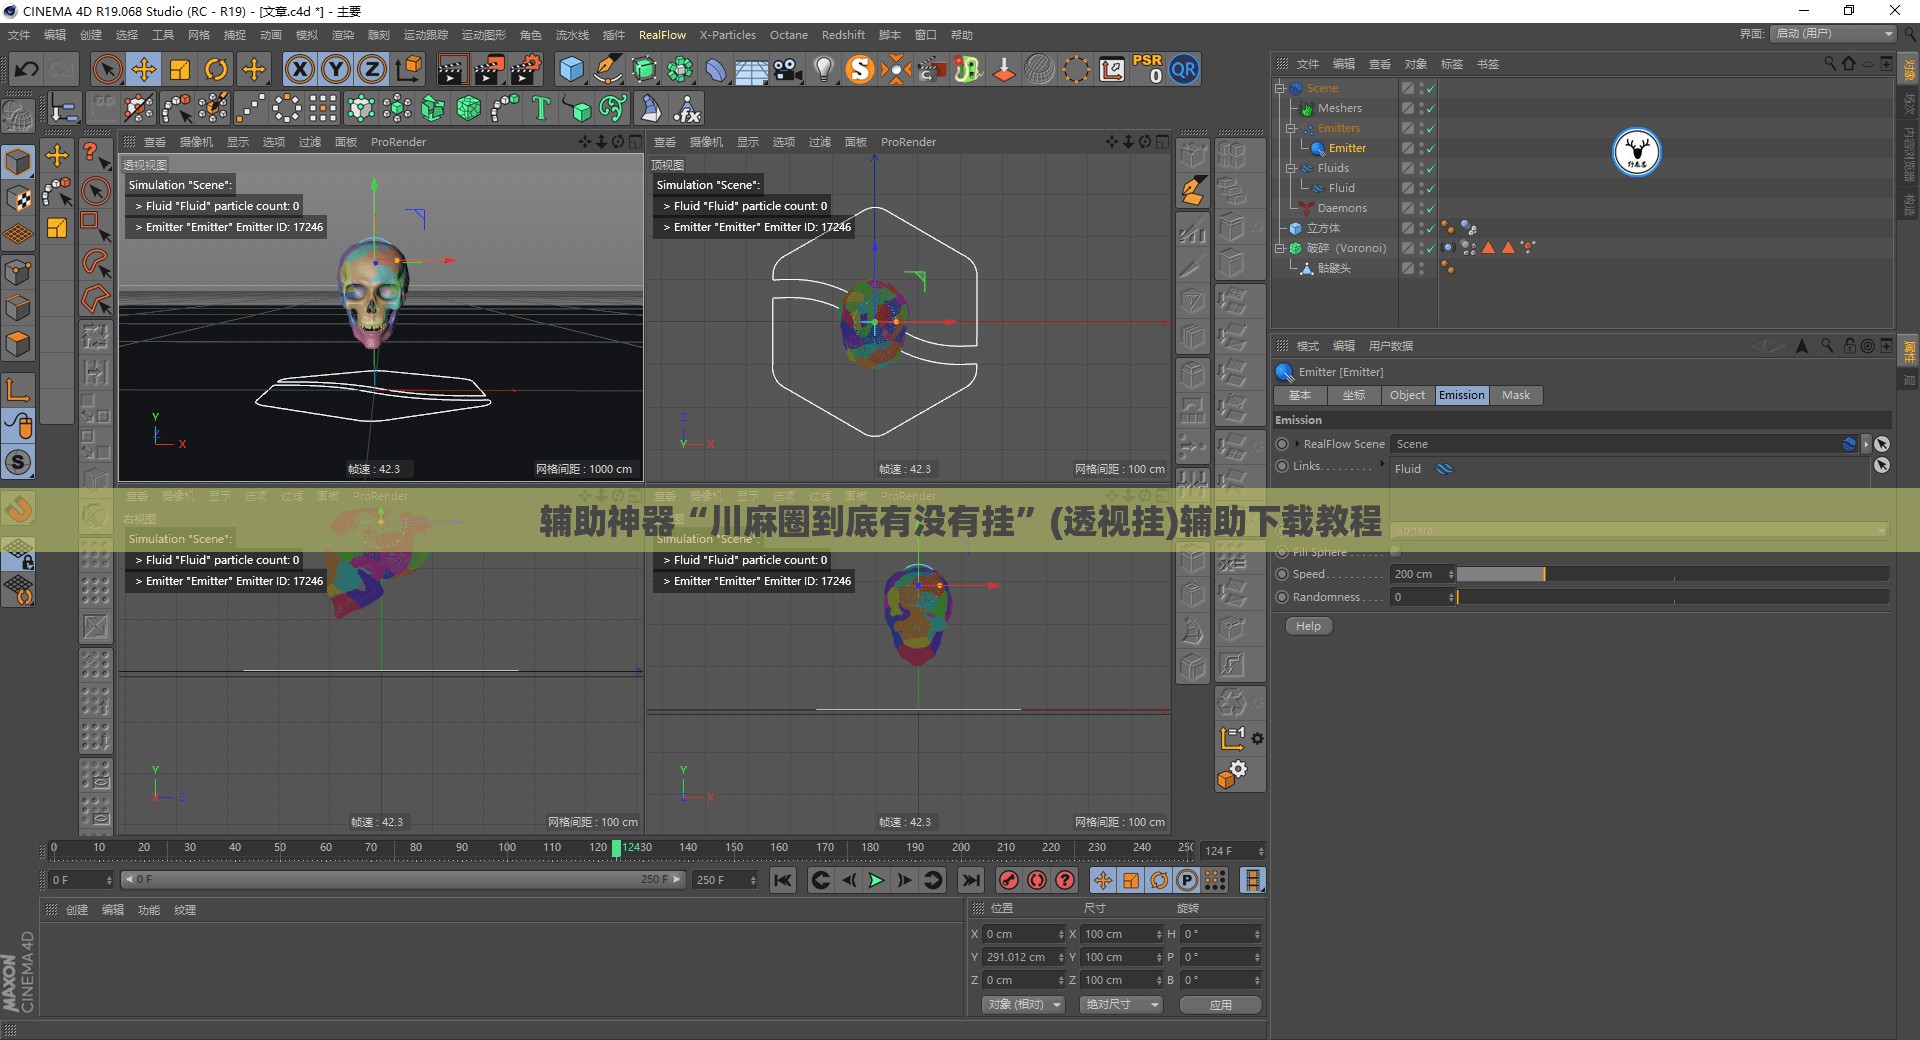Open the X-Particles menu
Viewport: 1920px width, 1040px height.
pos(728,35)
